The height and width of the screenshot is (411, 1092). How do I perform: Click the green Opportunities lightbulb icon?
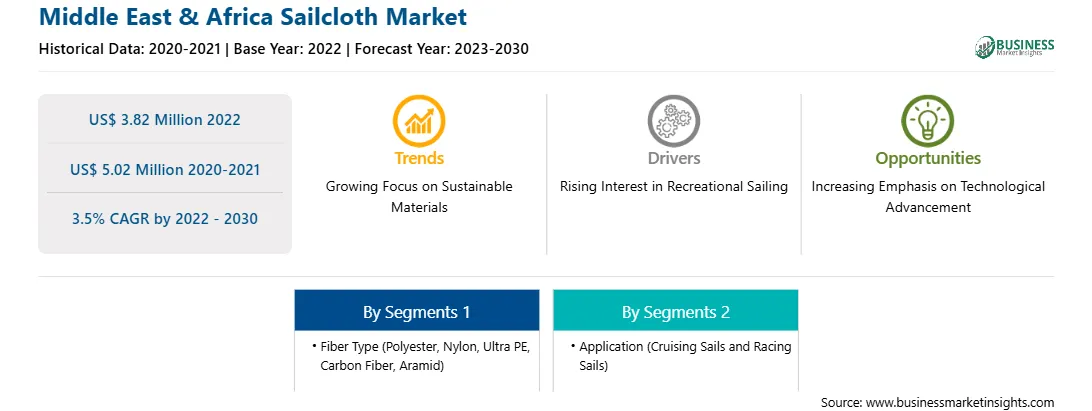[x=928, y=121]
